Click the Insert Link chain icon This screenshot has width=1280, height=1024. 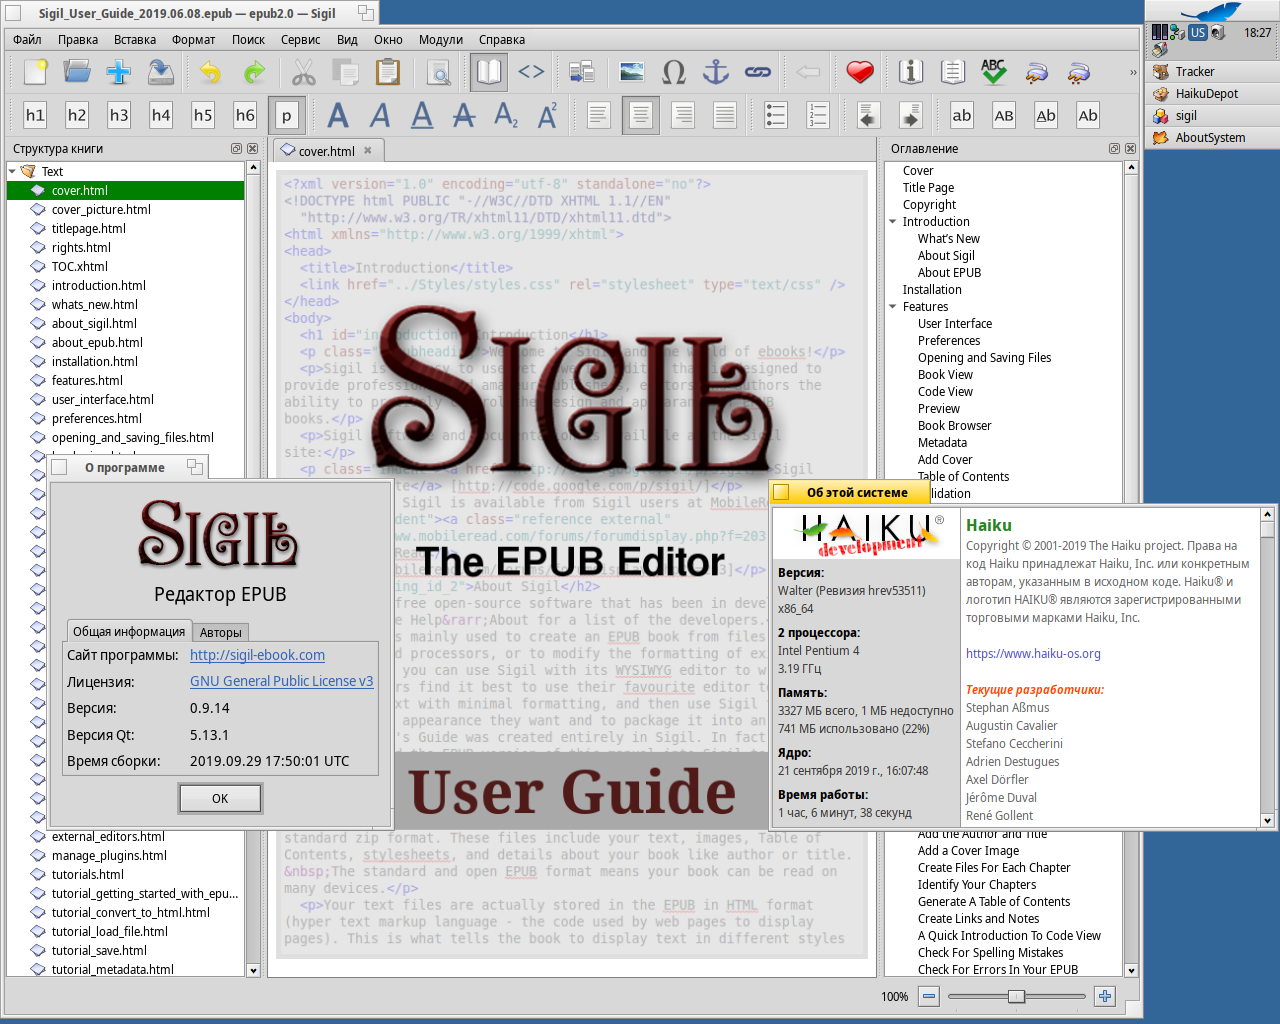pyautogui.click(x=758, y=72)
